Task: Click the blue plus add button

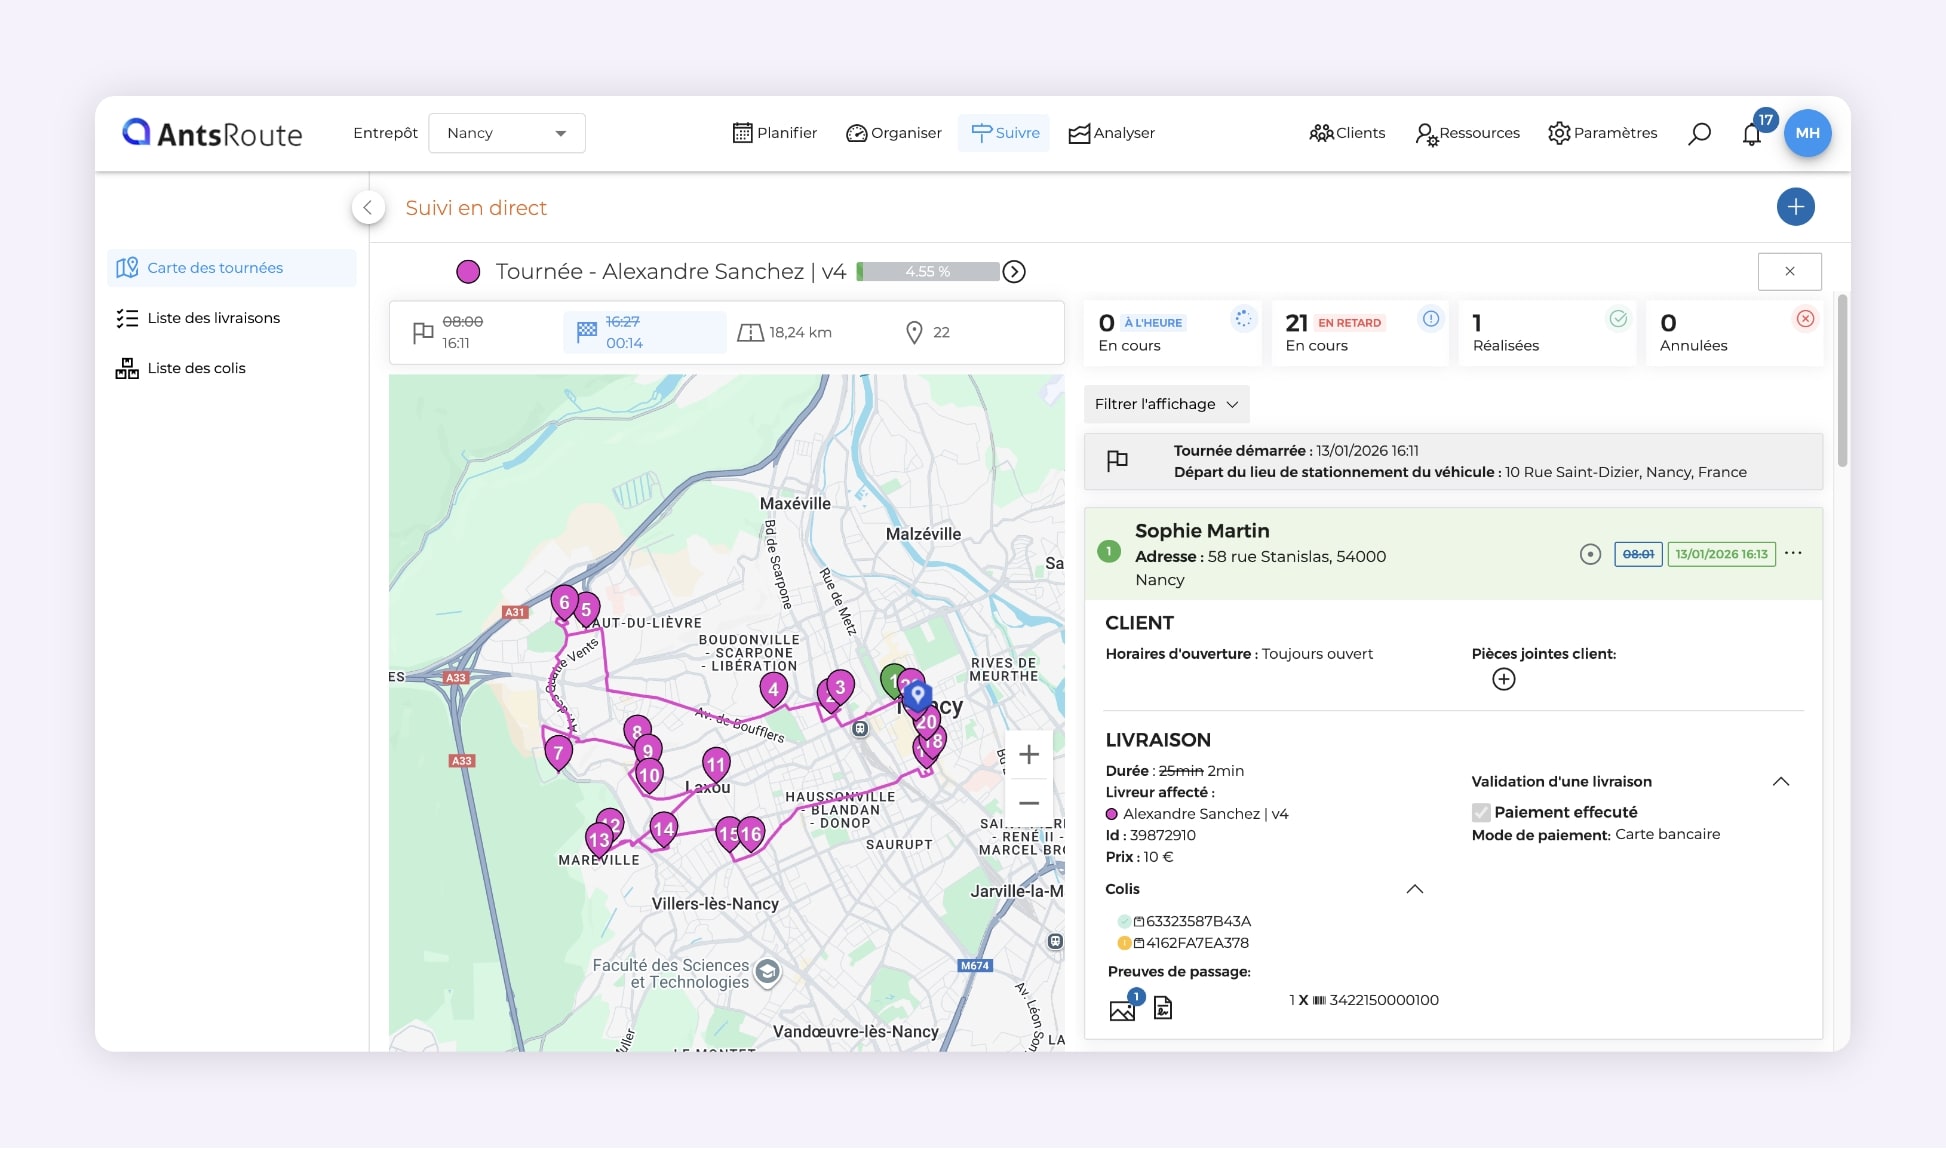Action: (x=1795, y=207)
